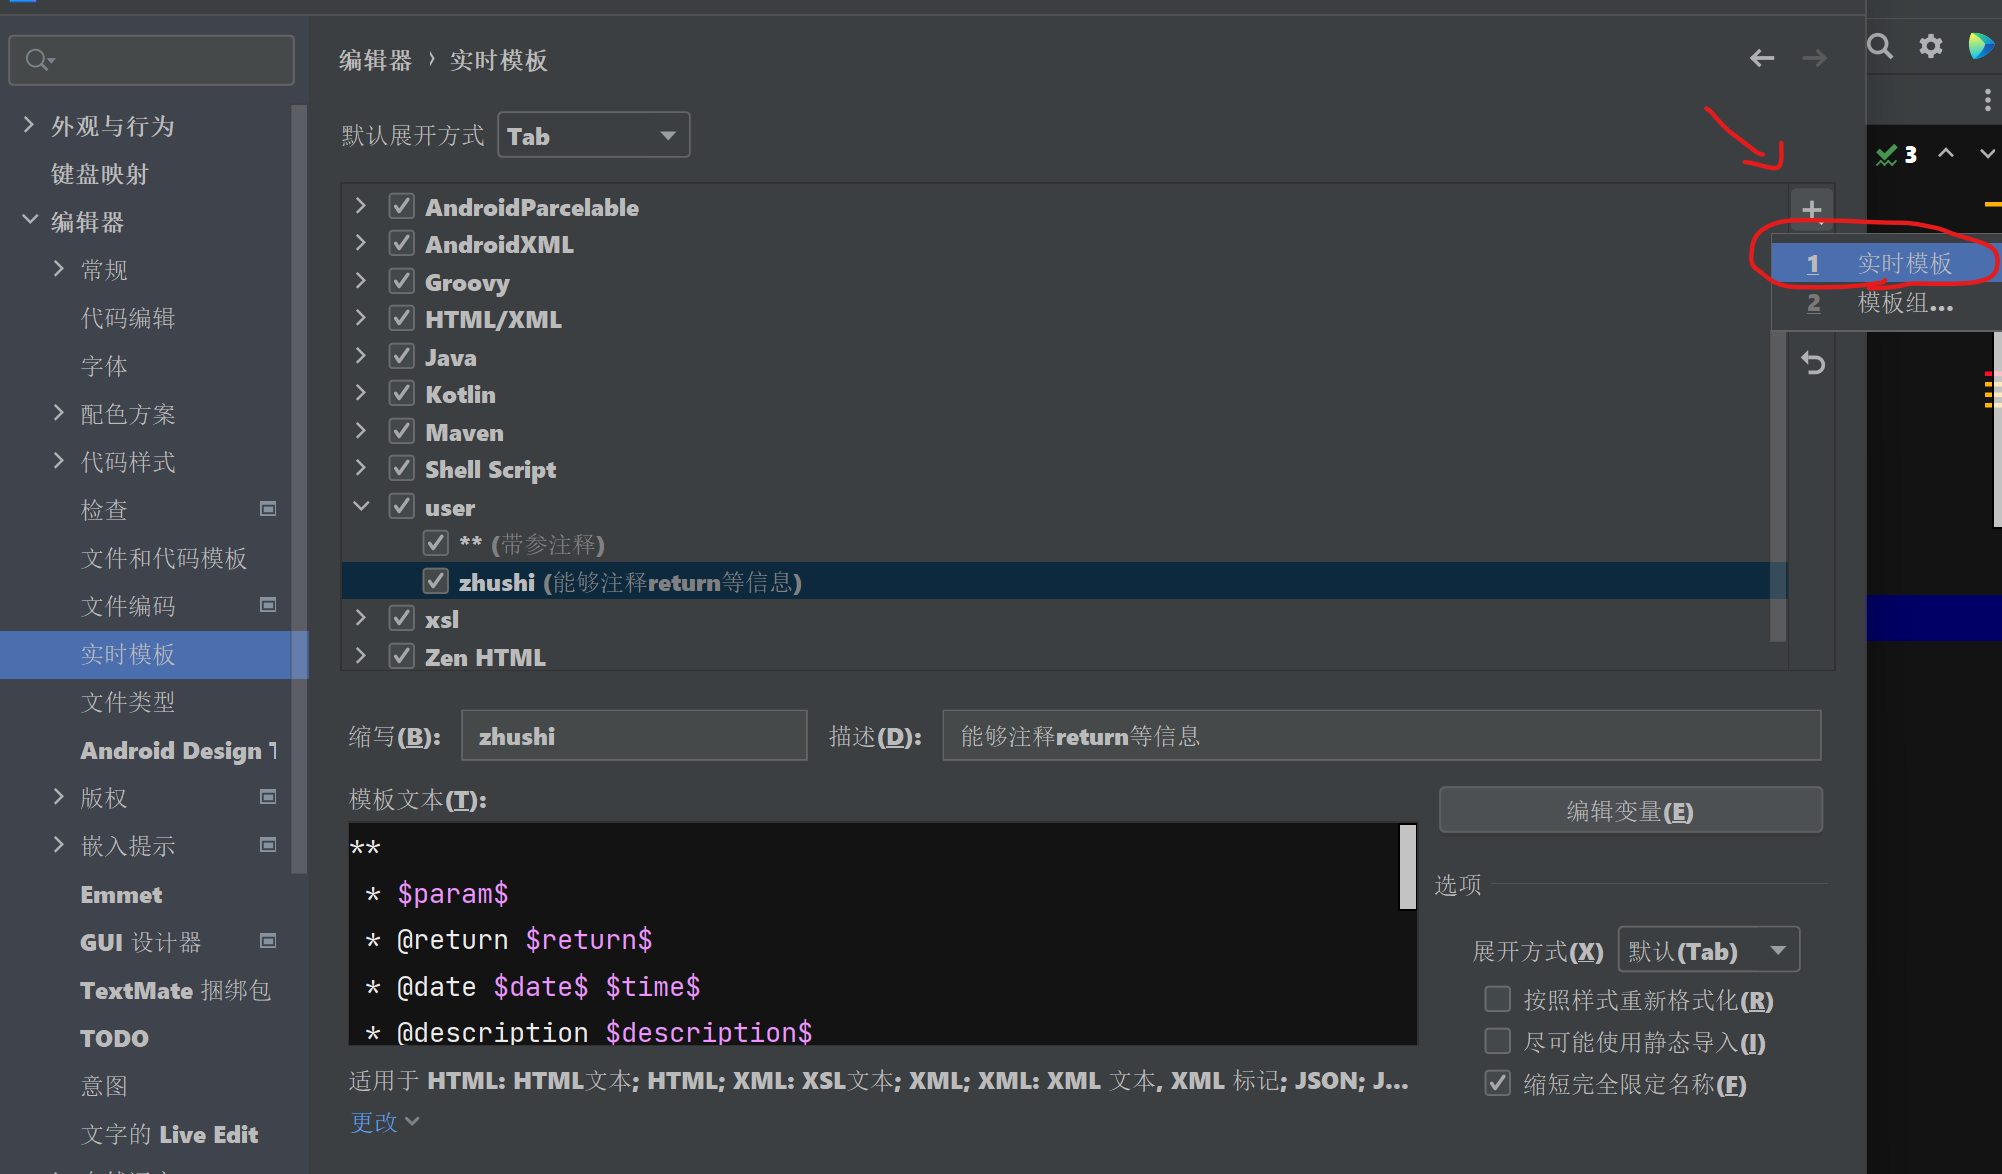Click the search magnifier icon top right
The image size is (2002, 1174).
click(1880, 46)
